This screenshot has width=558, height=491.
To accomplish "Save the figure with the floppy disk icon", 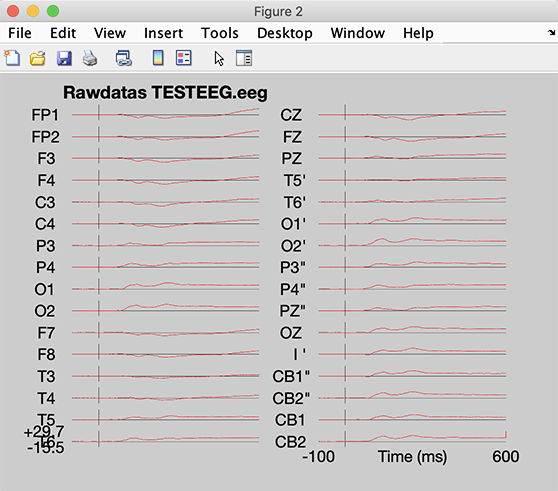I will click(64, 58).
